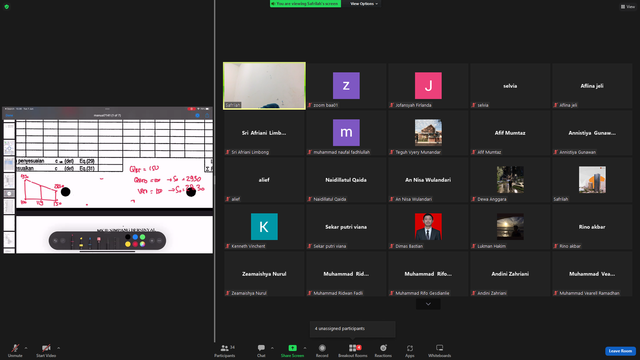Select the Sekar putri viana tile
The width and height of the screenshot is (640, 360).
point(346,227)
